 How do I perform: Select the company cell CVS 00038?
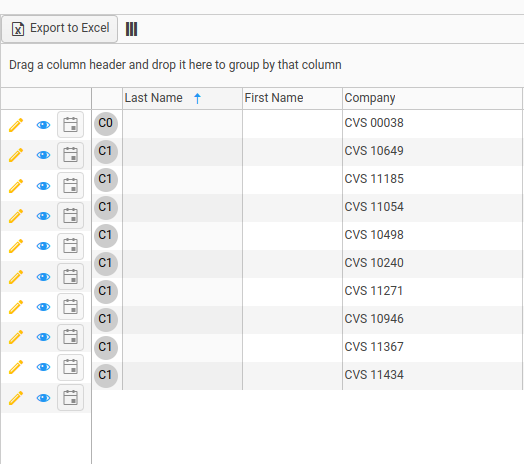click(x=432, y=123)
